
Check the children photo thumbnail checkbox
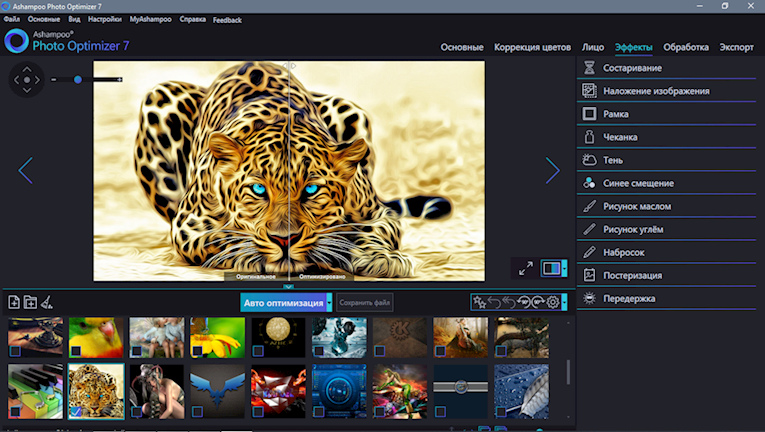point(137,350)
